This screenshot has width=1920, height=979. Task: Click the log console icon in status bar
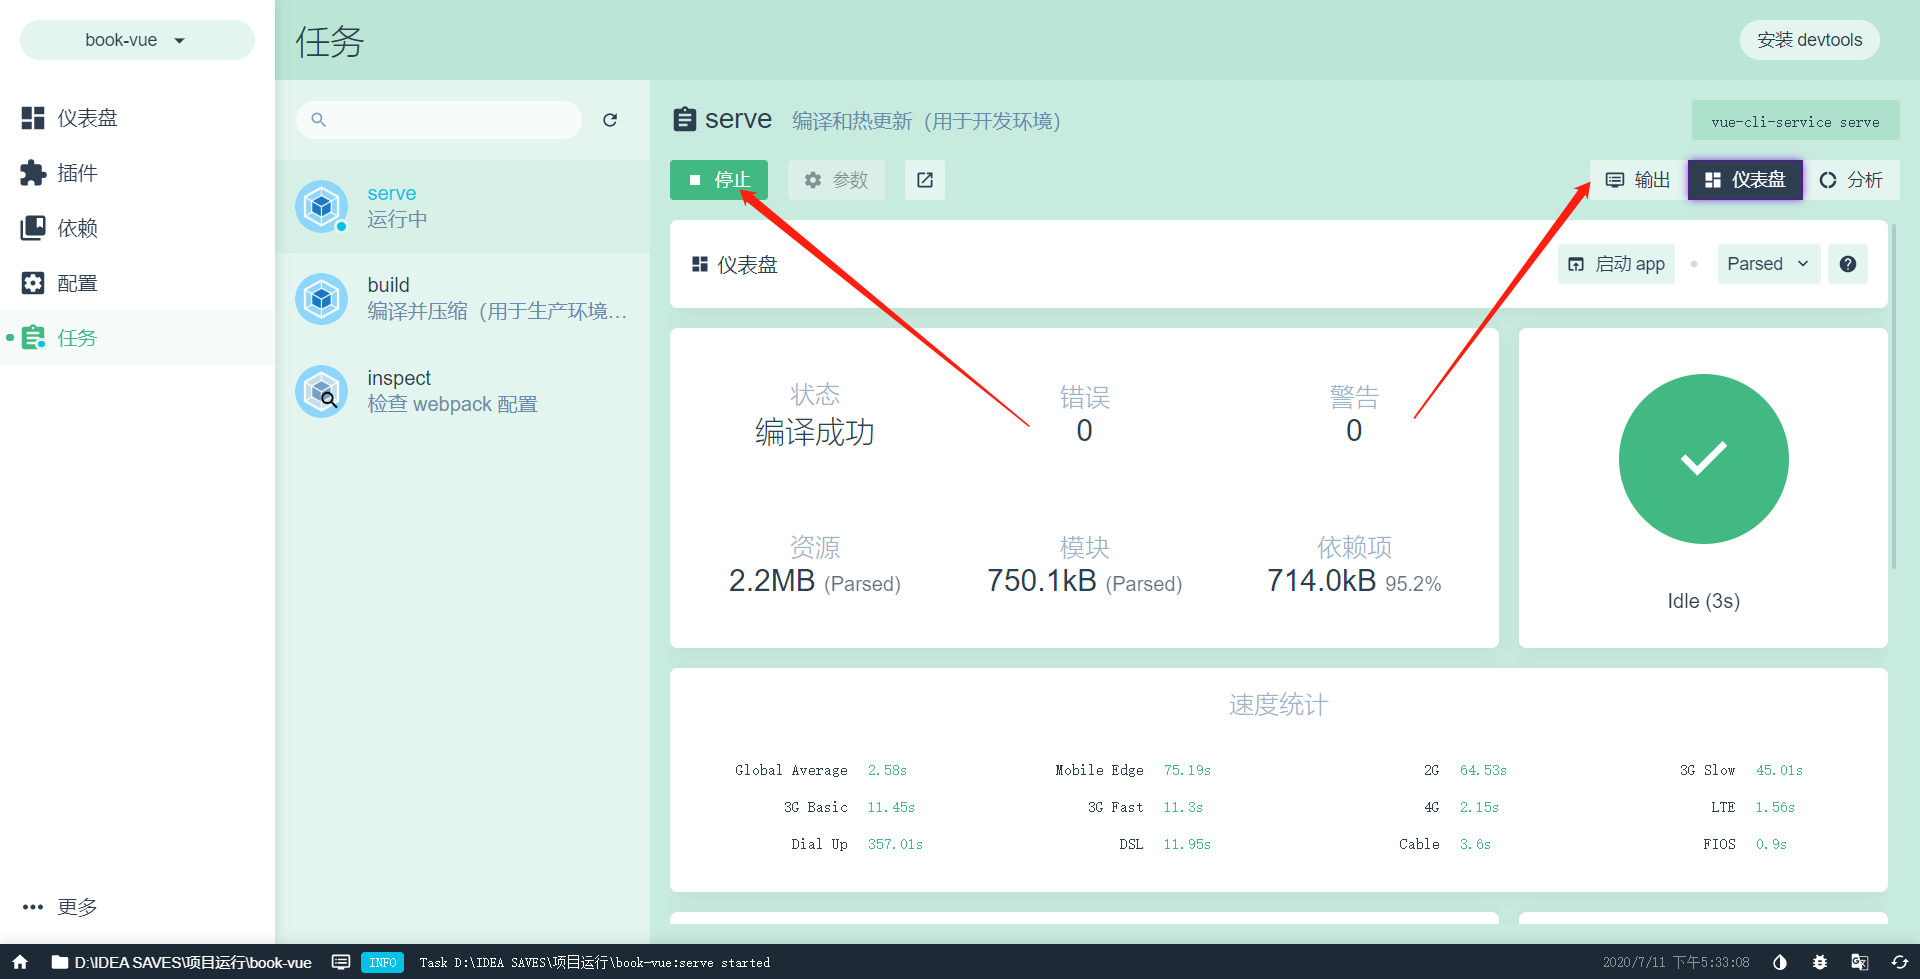[x=341, y=962]
